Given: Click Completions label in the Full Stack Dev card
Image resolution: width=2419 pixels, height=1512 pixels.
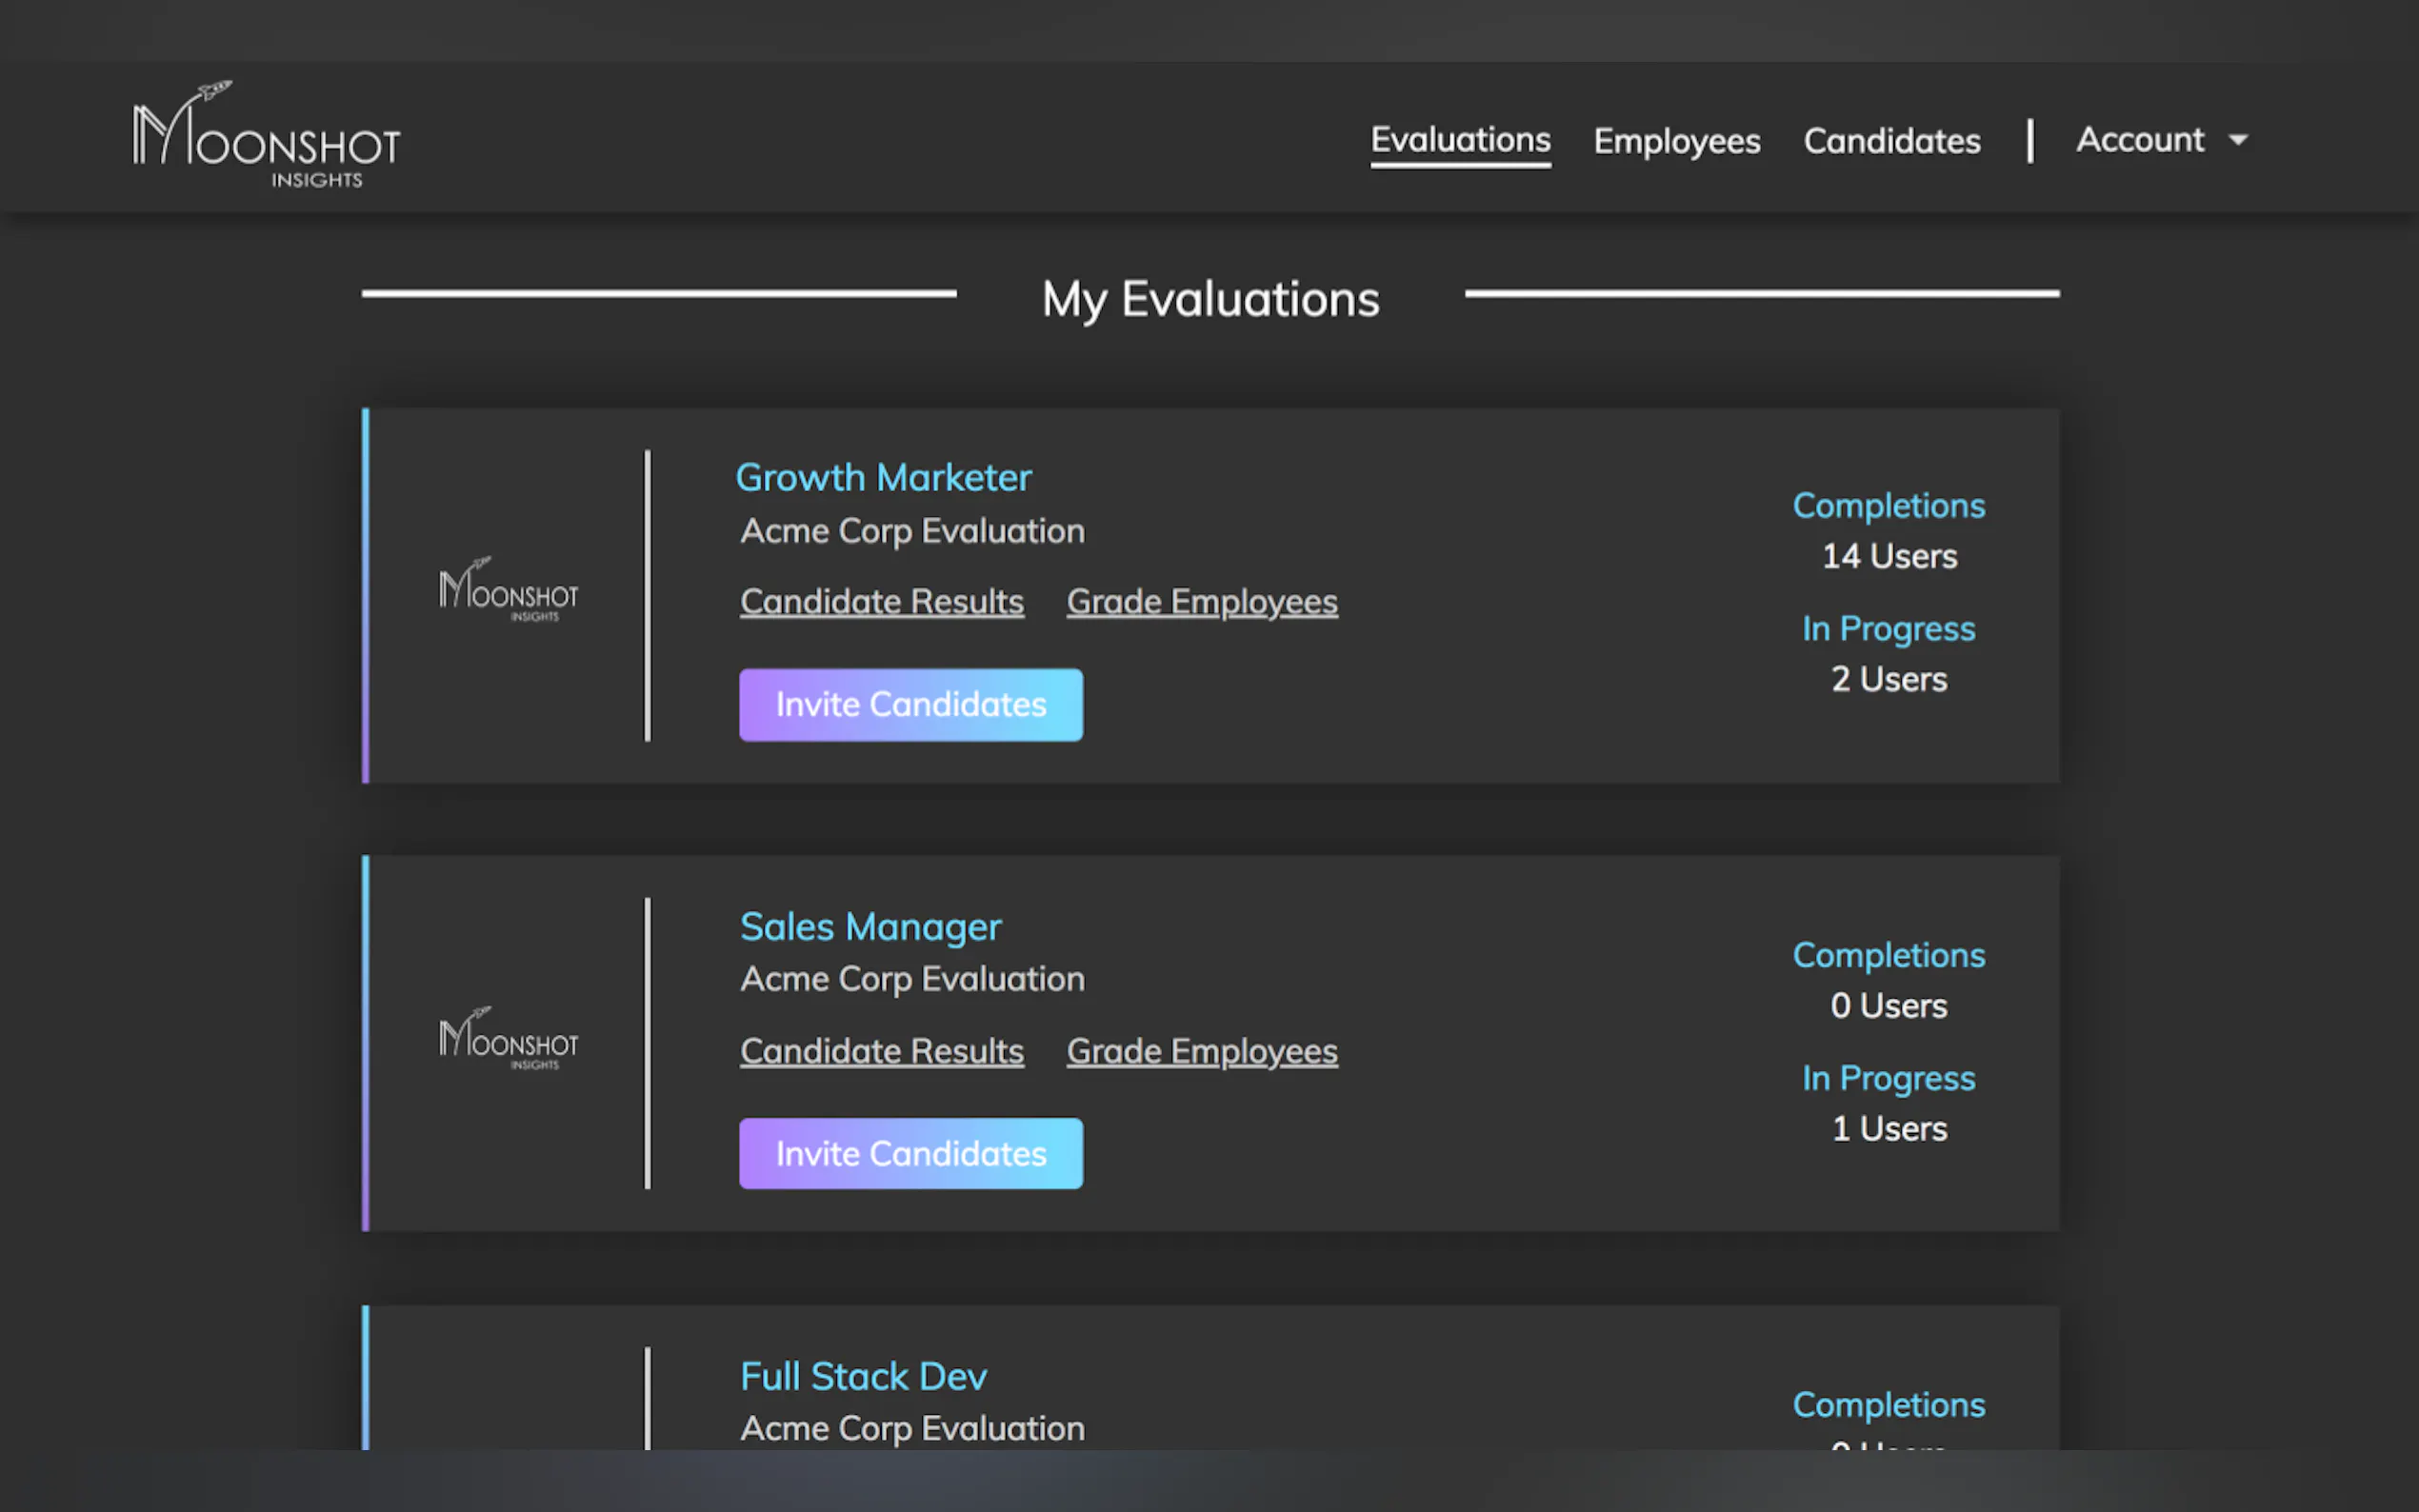Looking at the screenshot, I should click(x=1888, y=1405).
